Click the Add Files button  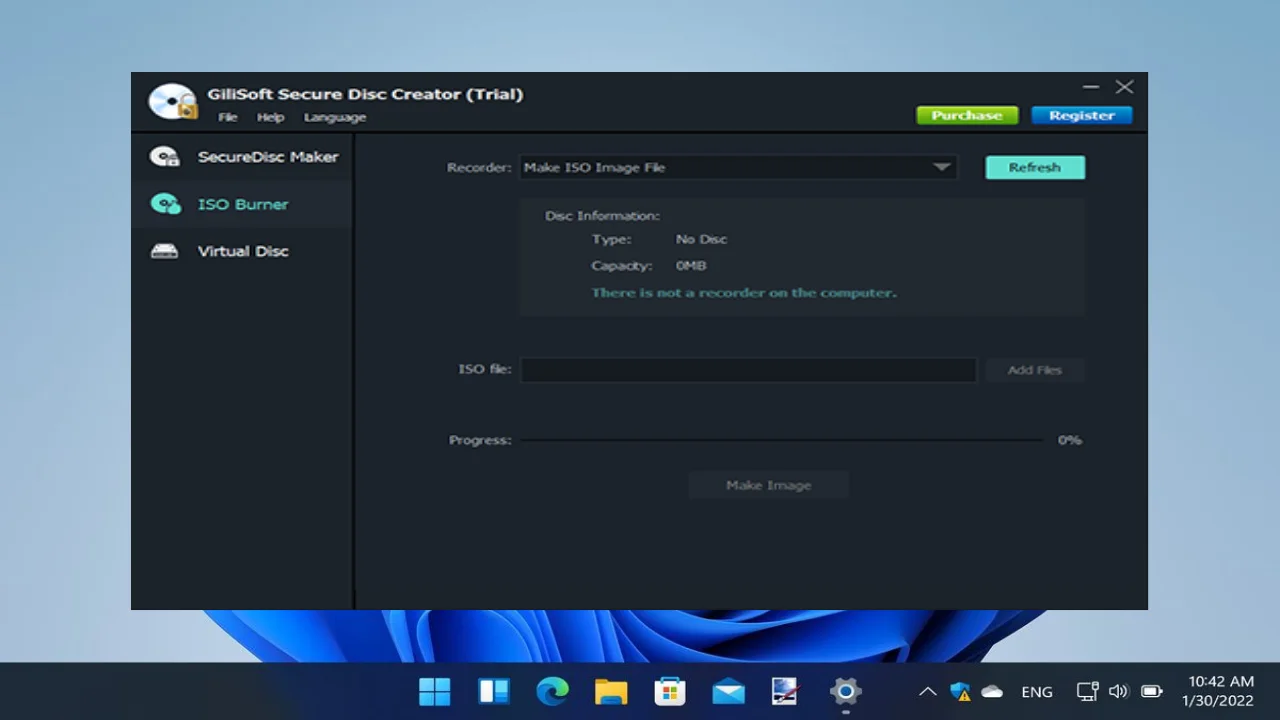[x=1035, y=370]
